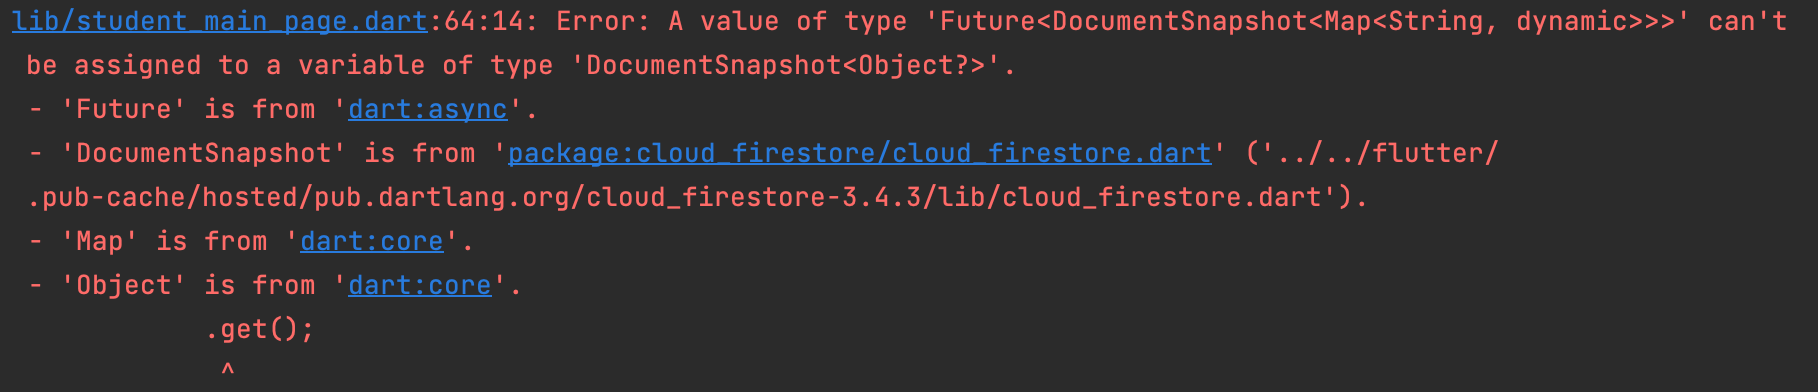The image size is (1818, 392).
Task: Click dart:core link on the 'Map' line
Action: pos(372,241)
